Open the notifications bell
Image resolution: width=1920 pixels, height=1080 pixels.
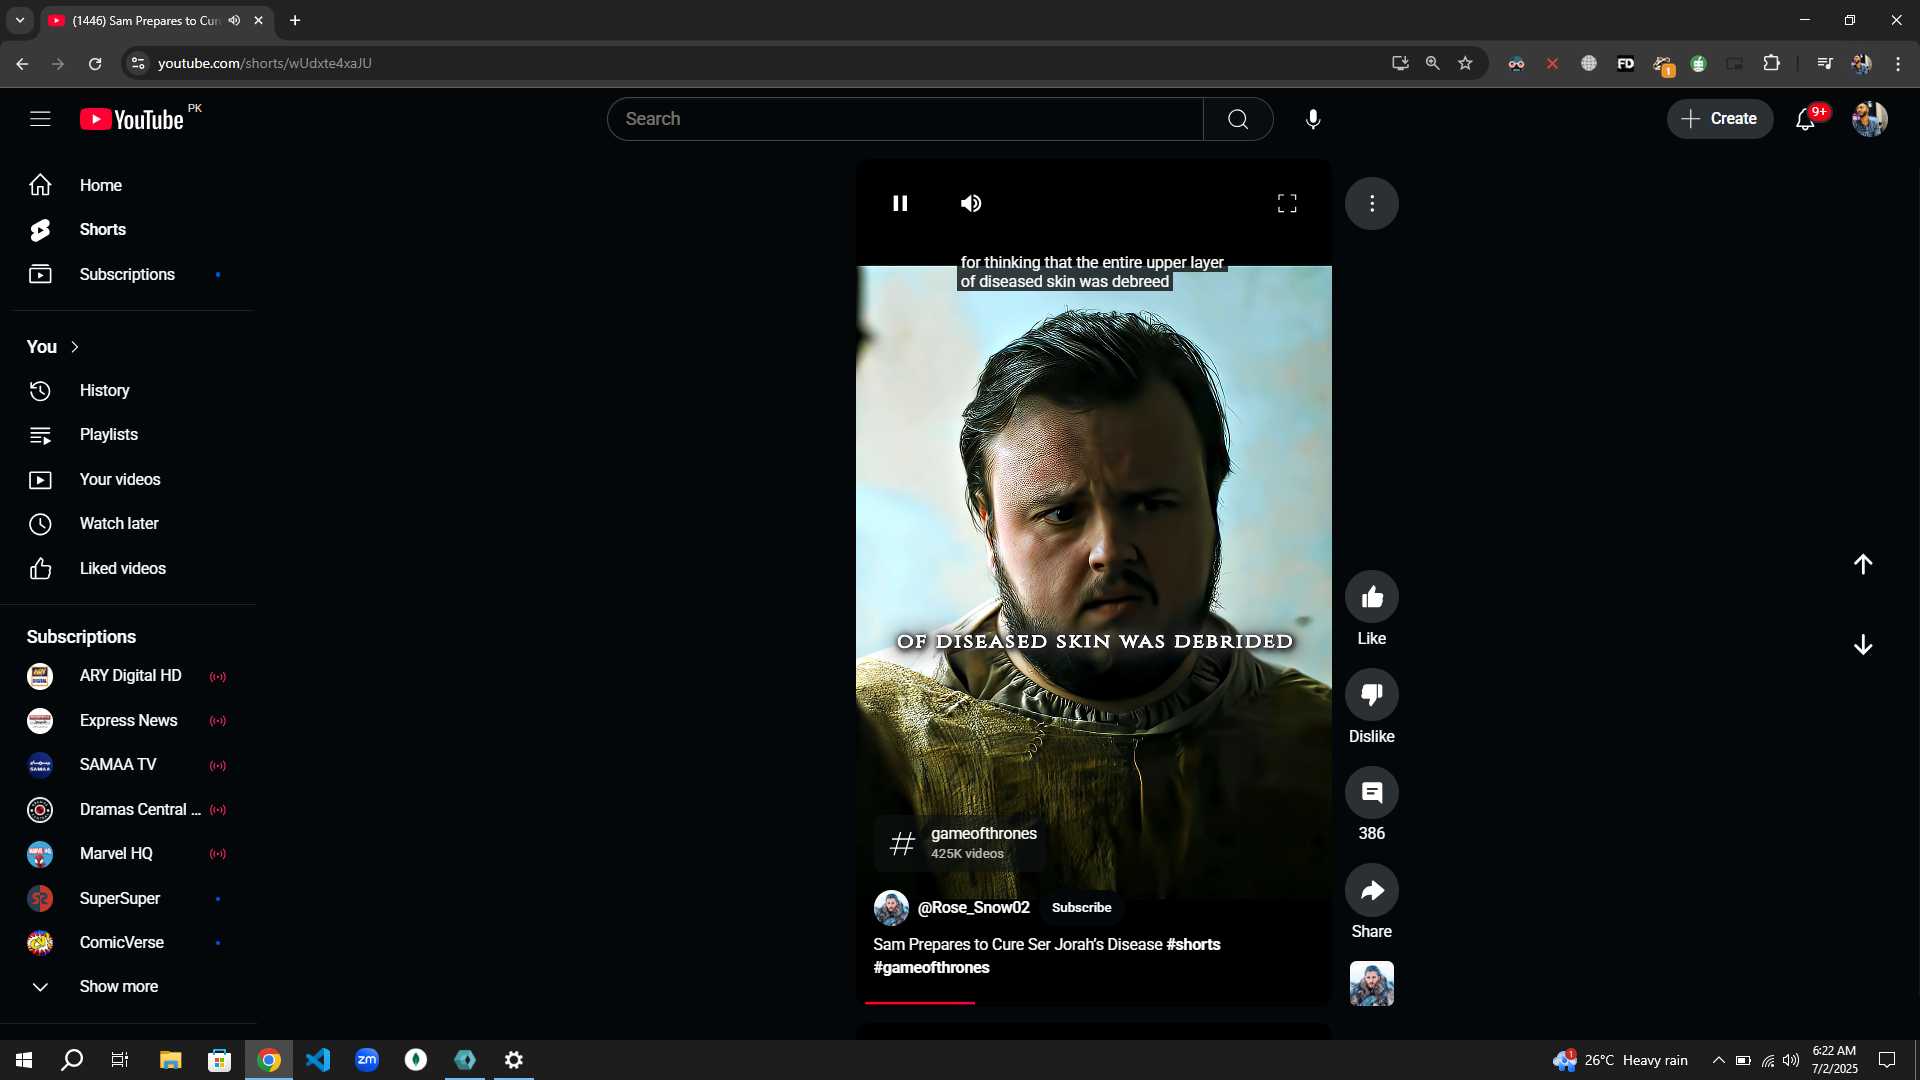pos(1806,119)
